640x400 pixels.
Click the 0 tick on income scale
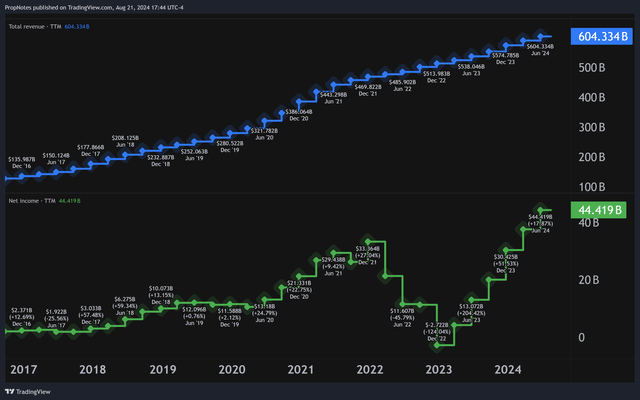[x=582, y=338]
